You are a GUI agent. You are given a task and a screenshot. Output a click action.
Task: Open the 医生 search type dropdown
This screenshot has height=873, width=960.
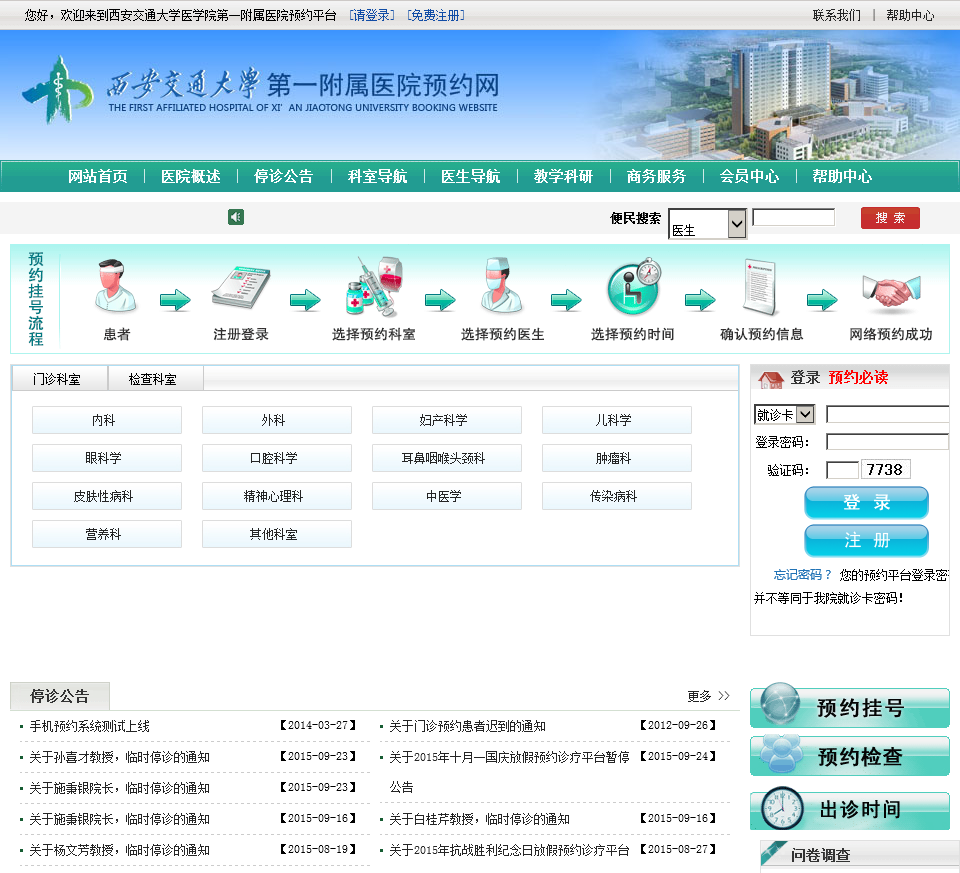pyautogui.click(x=707, y=223)
